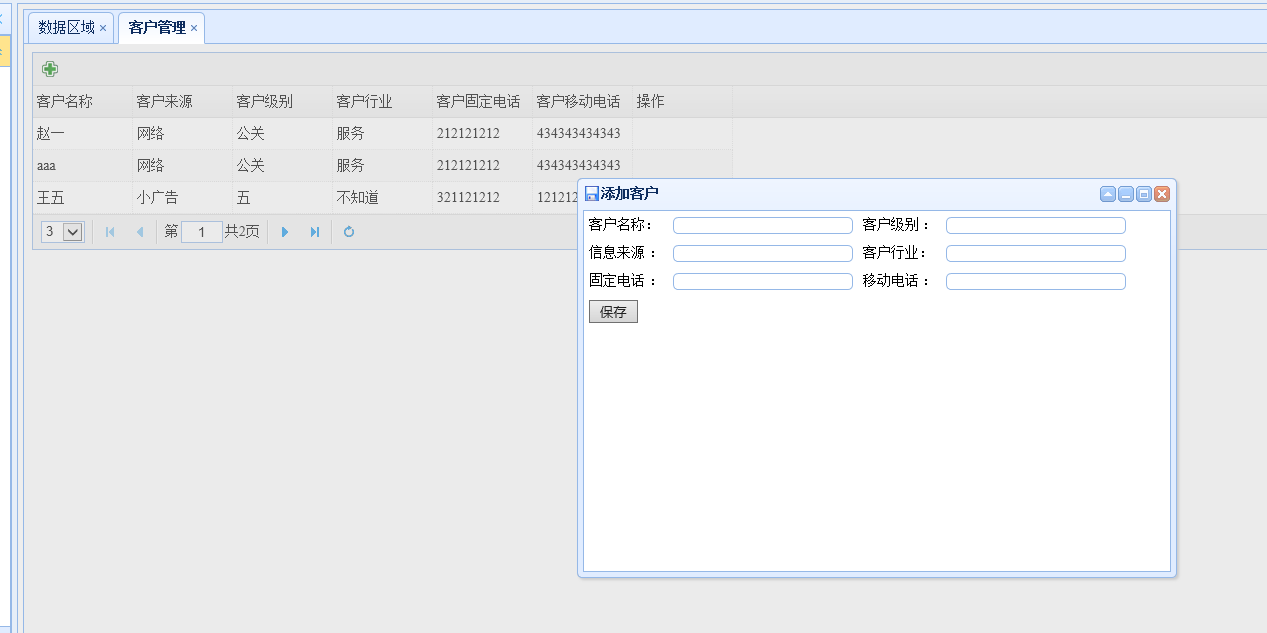
Task: Refresh the customer list with the reload icon
Action: click(x=349, y=231)
